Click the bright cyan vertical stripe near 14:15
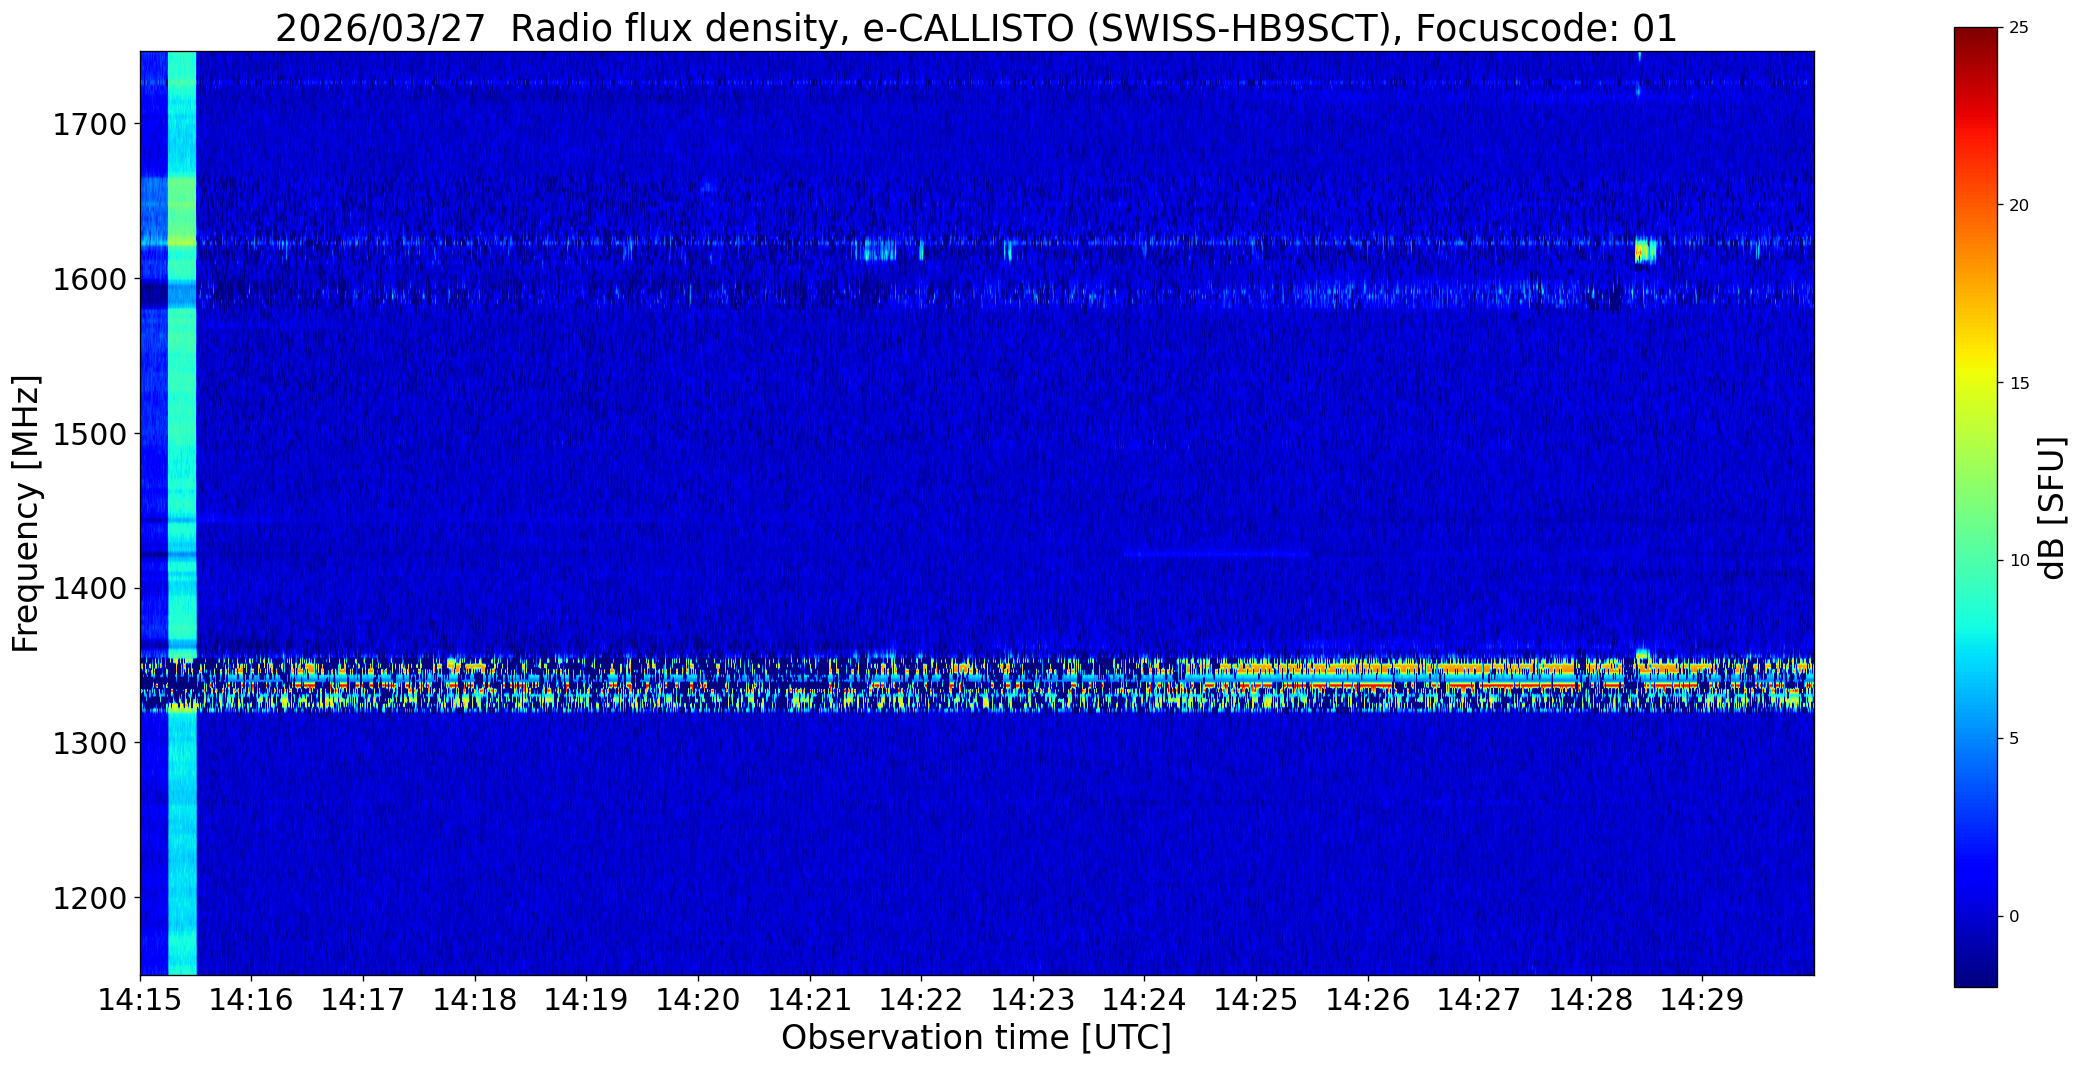 (182, 513)
